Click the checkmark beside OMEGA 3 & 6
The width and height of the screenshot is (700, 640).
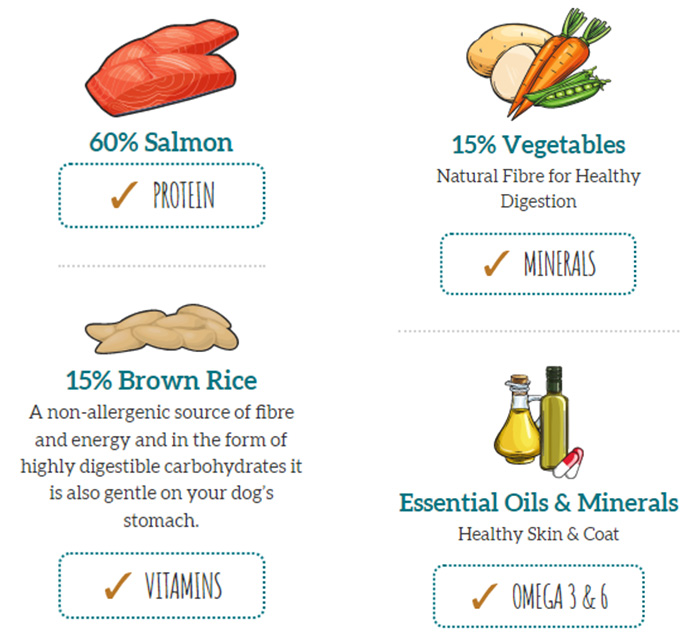pyautogui.click(x=486, y=597)
